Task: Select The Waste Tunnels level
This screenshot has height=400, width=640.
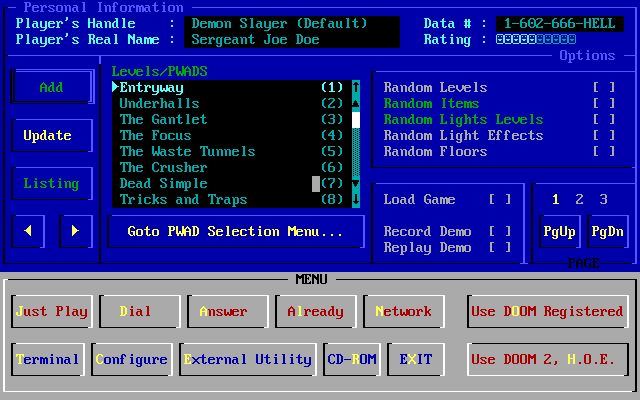Action: point(231,151)
